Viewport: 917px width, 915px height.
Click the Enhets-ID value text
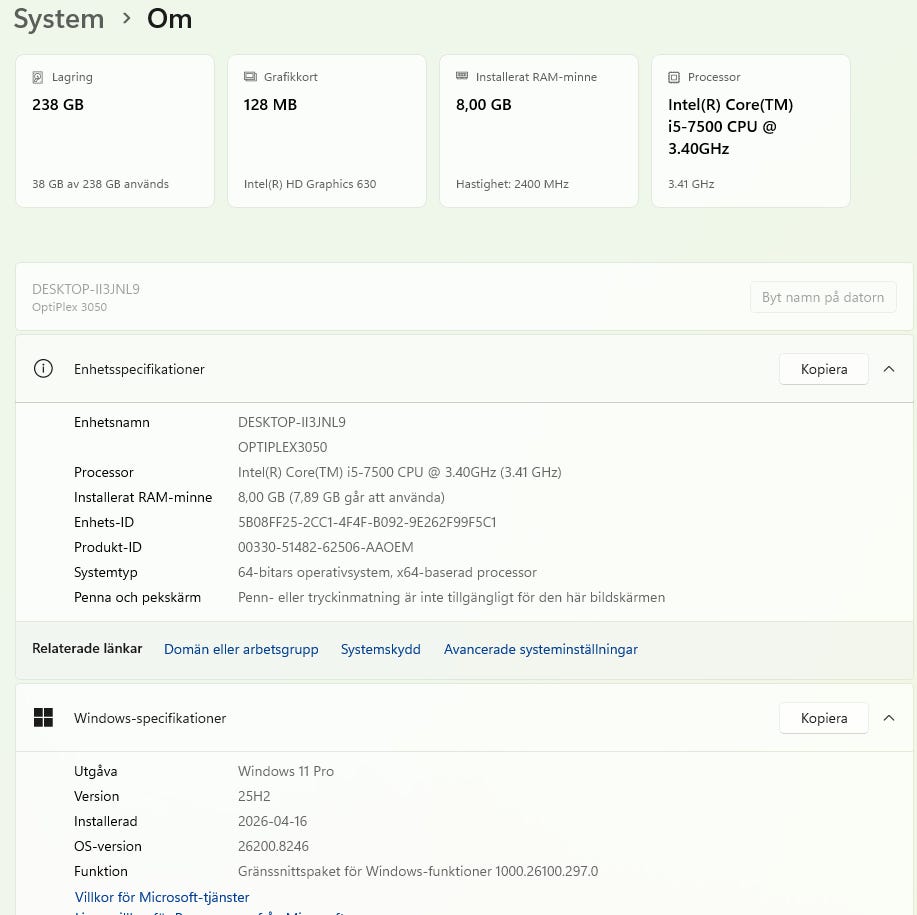pyautogui.click(x=367, y=522)
